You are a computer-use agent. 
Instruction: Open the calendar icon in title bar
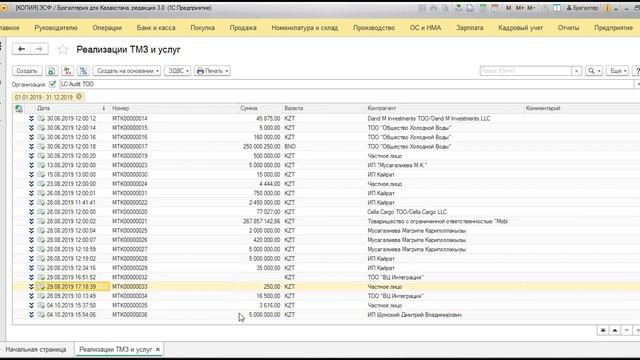point(494,8)
